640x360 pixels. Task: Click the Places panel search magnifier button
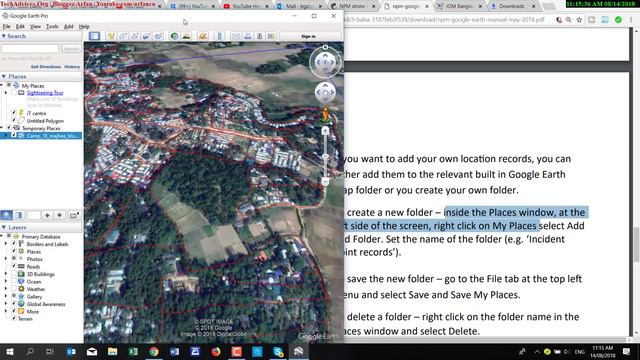point(7,215)
